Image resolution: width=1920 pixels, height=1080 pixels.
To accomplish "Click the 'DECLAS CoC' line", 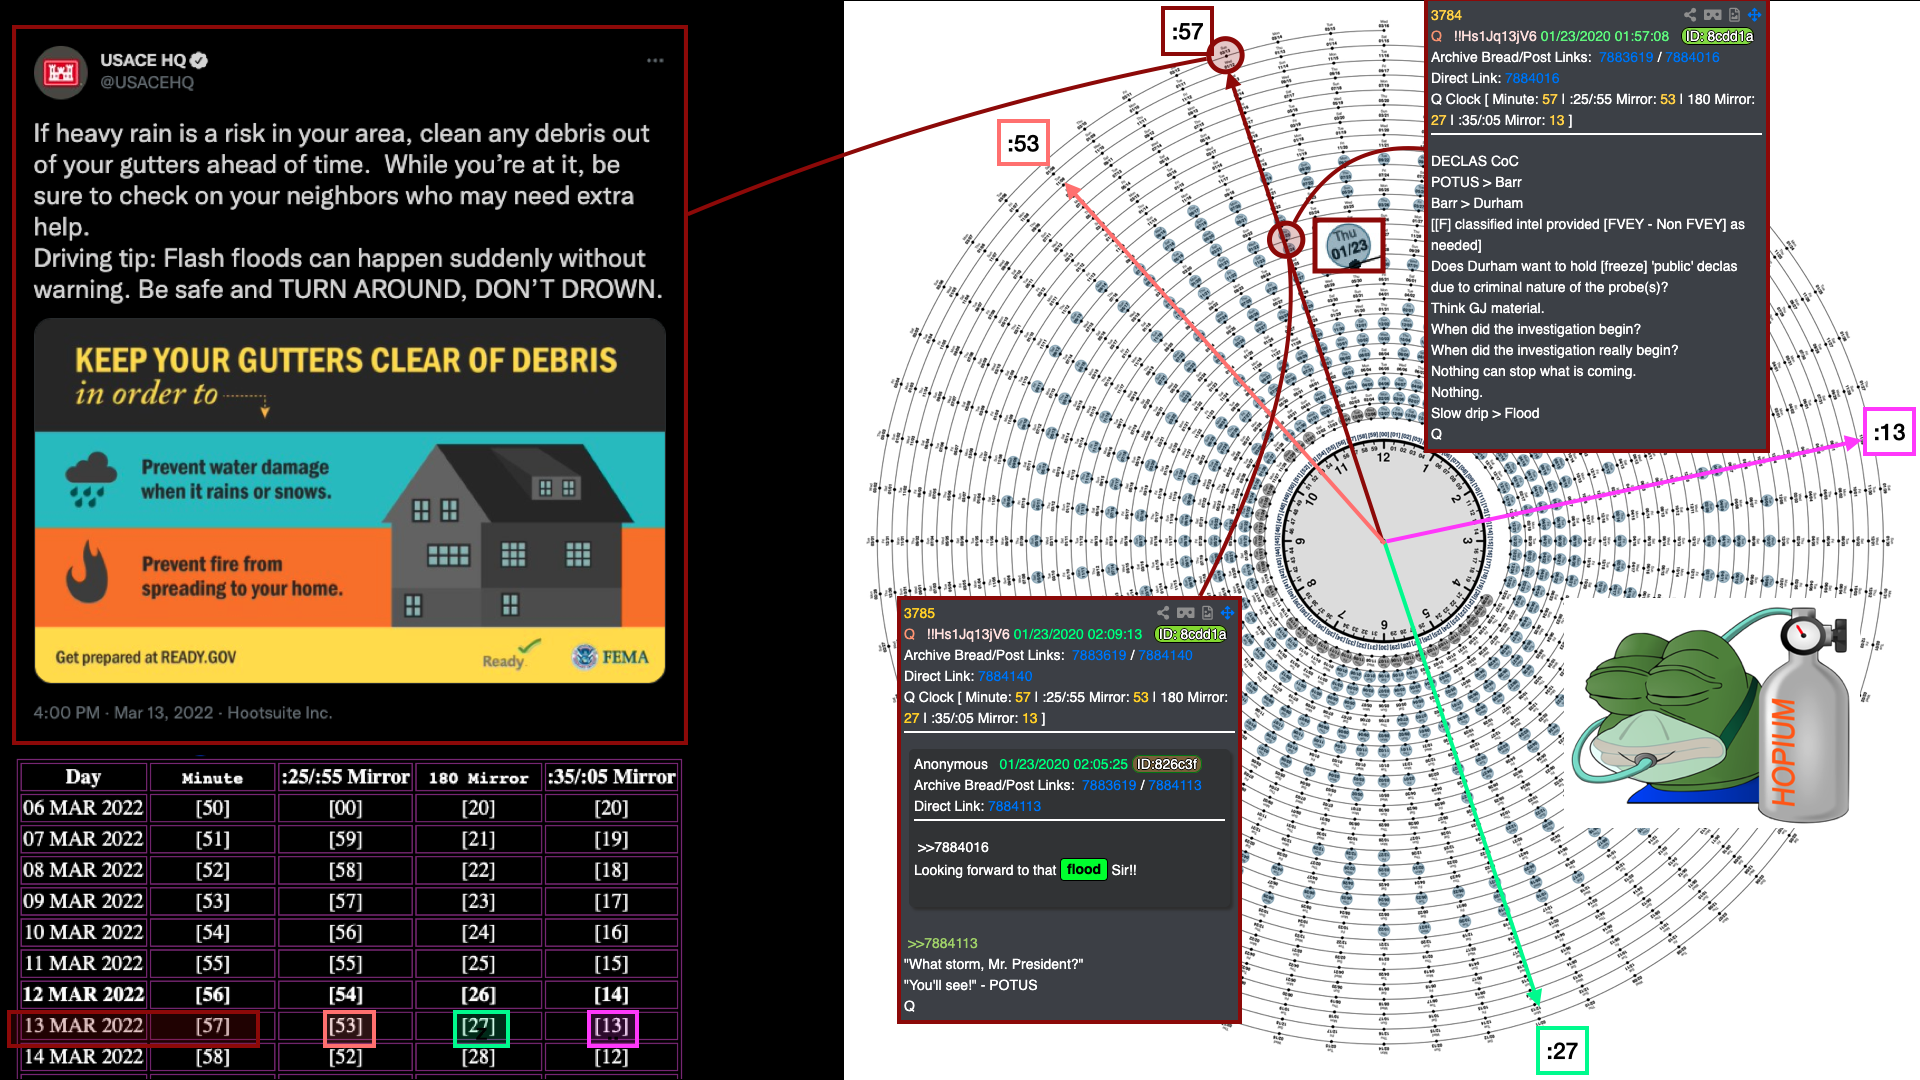I will click(x=1474, y=161).
